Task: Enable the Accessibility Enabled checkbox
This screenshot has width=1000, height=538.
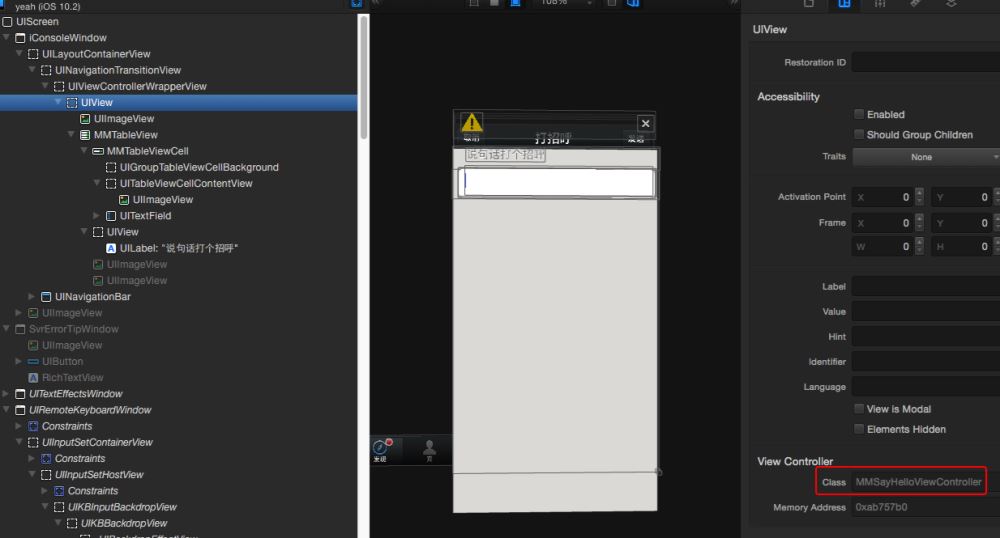Action: click(x=859, y=115)
